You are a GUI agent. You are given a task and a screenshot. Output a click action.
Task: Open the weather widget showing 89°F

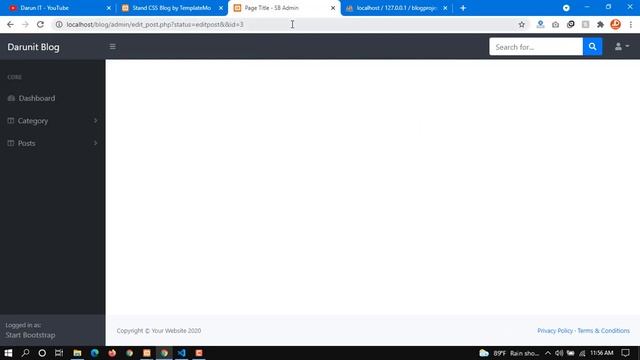pyautogui.click(x=509, y=353)
